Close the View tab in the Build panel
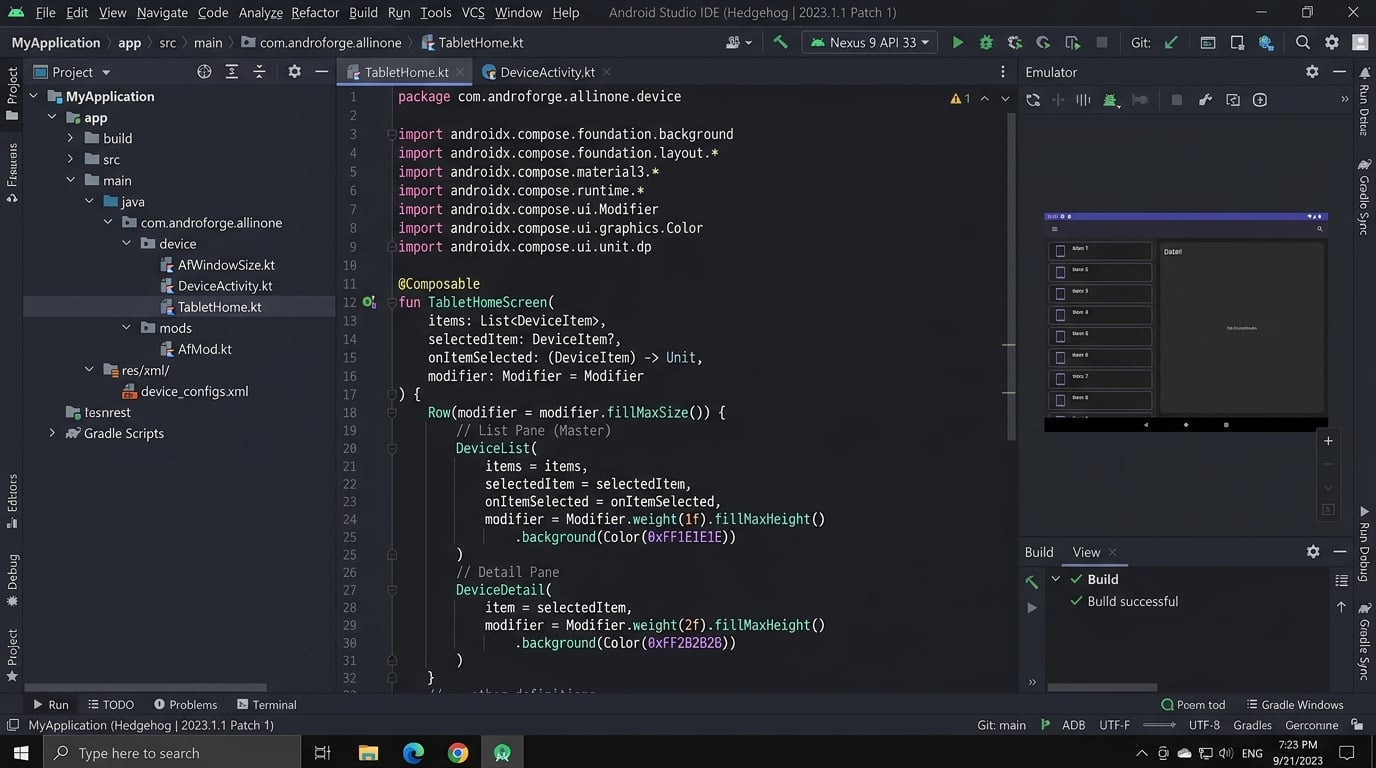Viewport: 1376px width, 768px height. 1112,552
